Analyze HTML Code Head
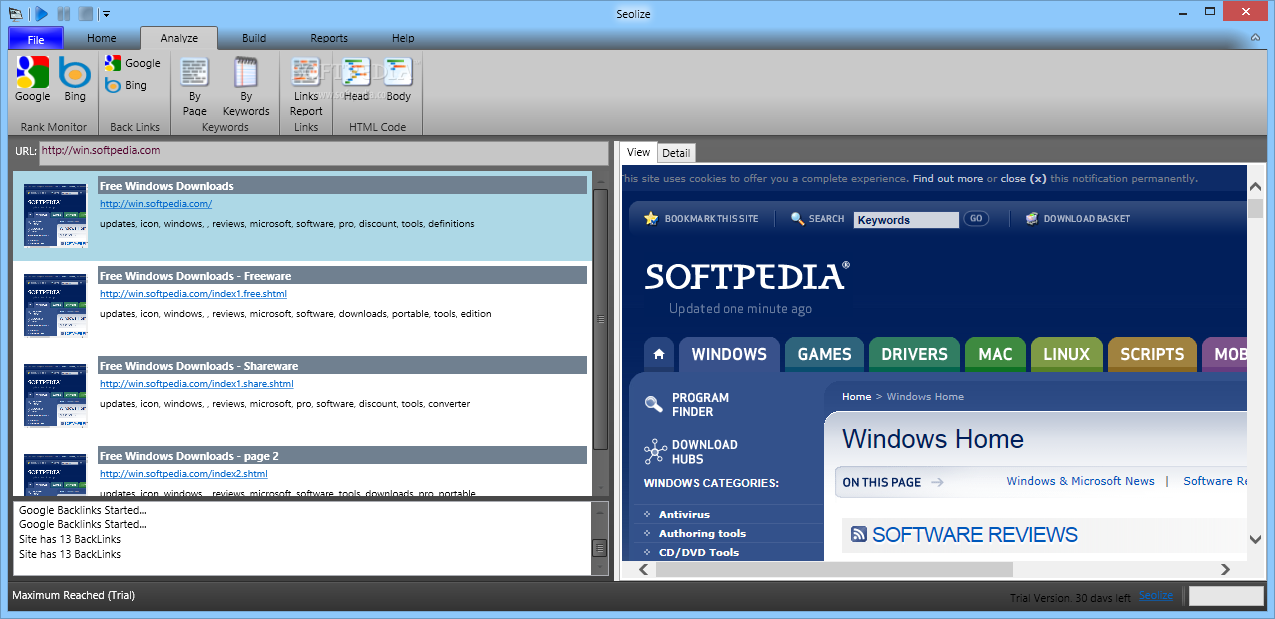This screenshot has height=619, width=1275. click(356, 80)
